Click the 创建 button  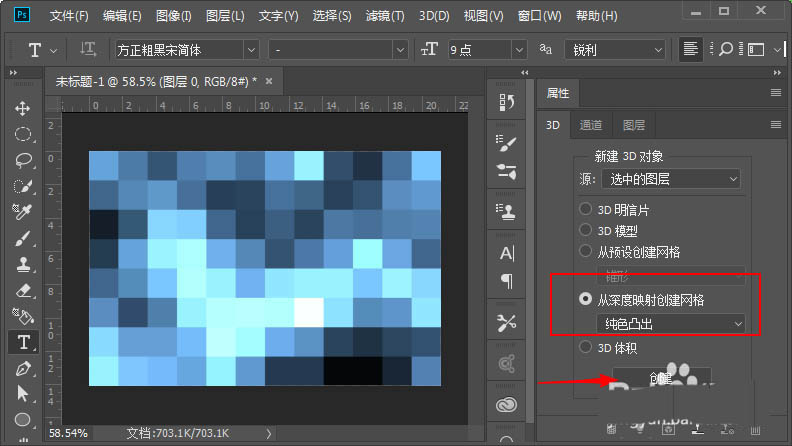point(661,377)
